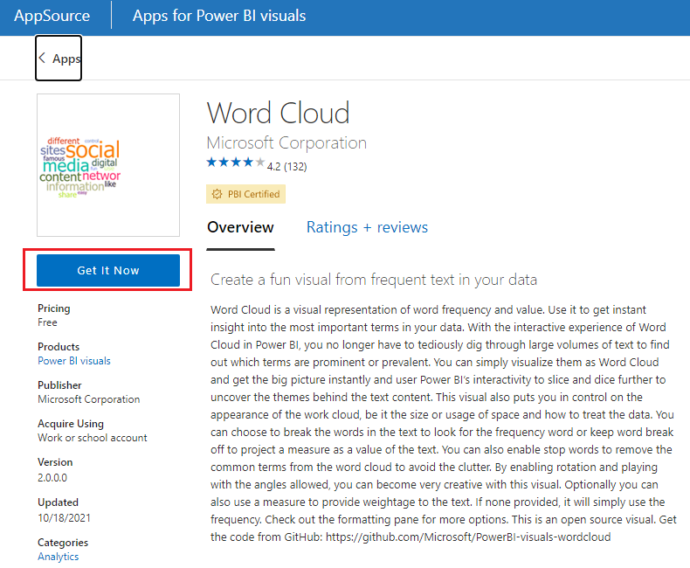Click version number 2.0.0.0

pos(52,478)
